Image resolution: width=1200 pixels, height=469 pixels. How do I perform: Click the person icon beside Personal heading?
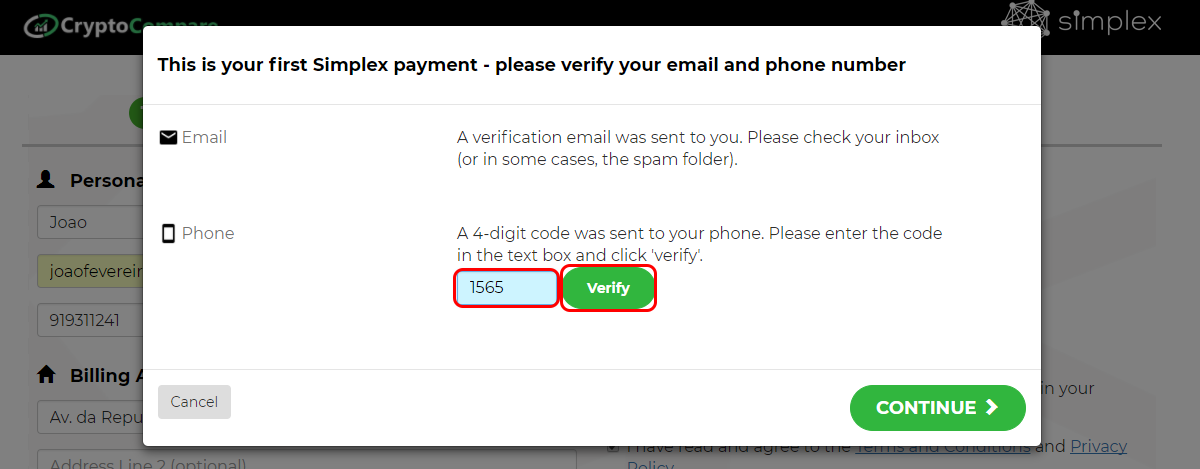[x=45, y=179]
